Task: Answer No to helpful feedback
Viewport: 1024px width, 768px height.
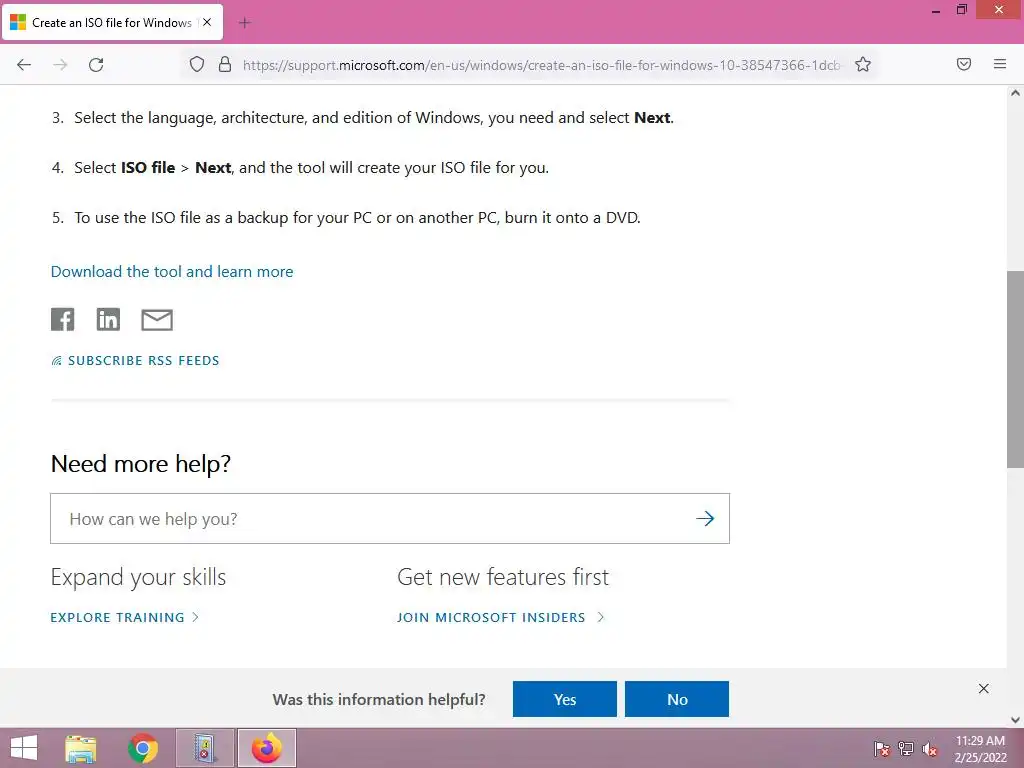Action: point(677,699)
